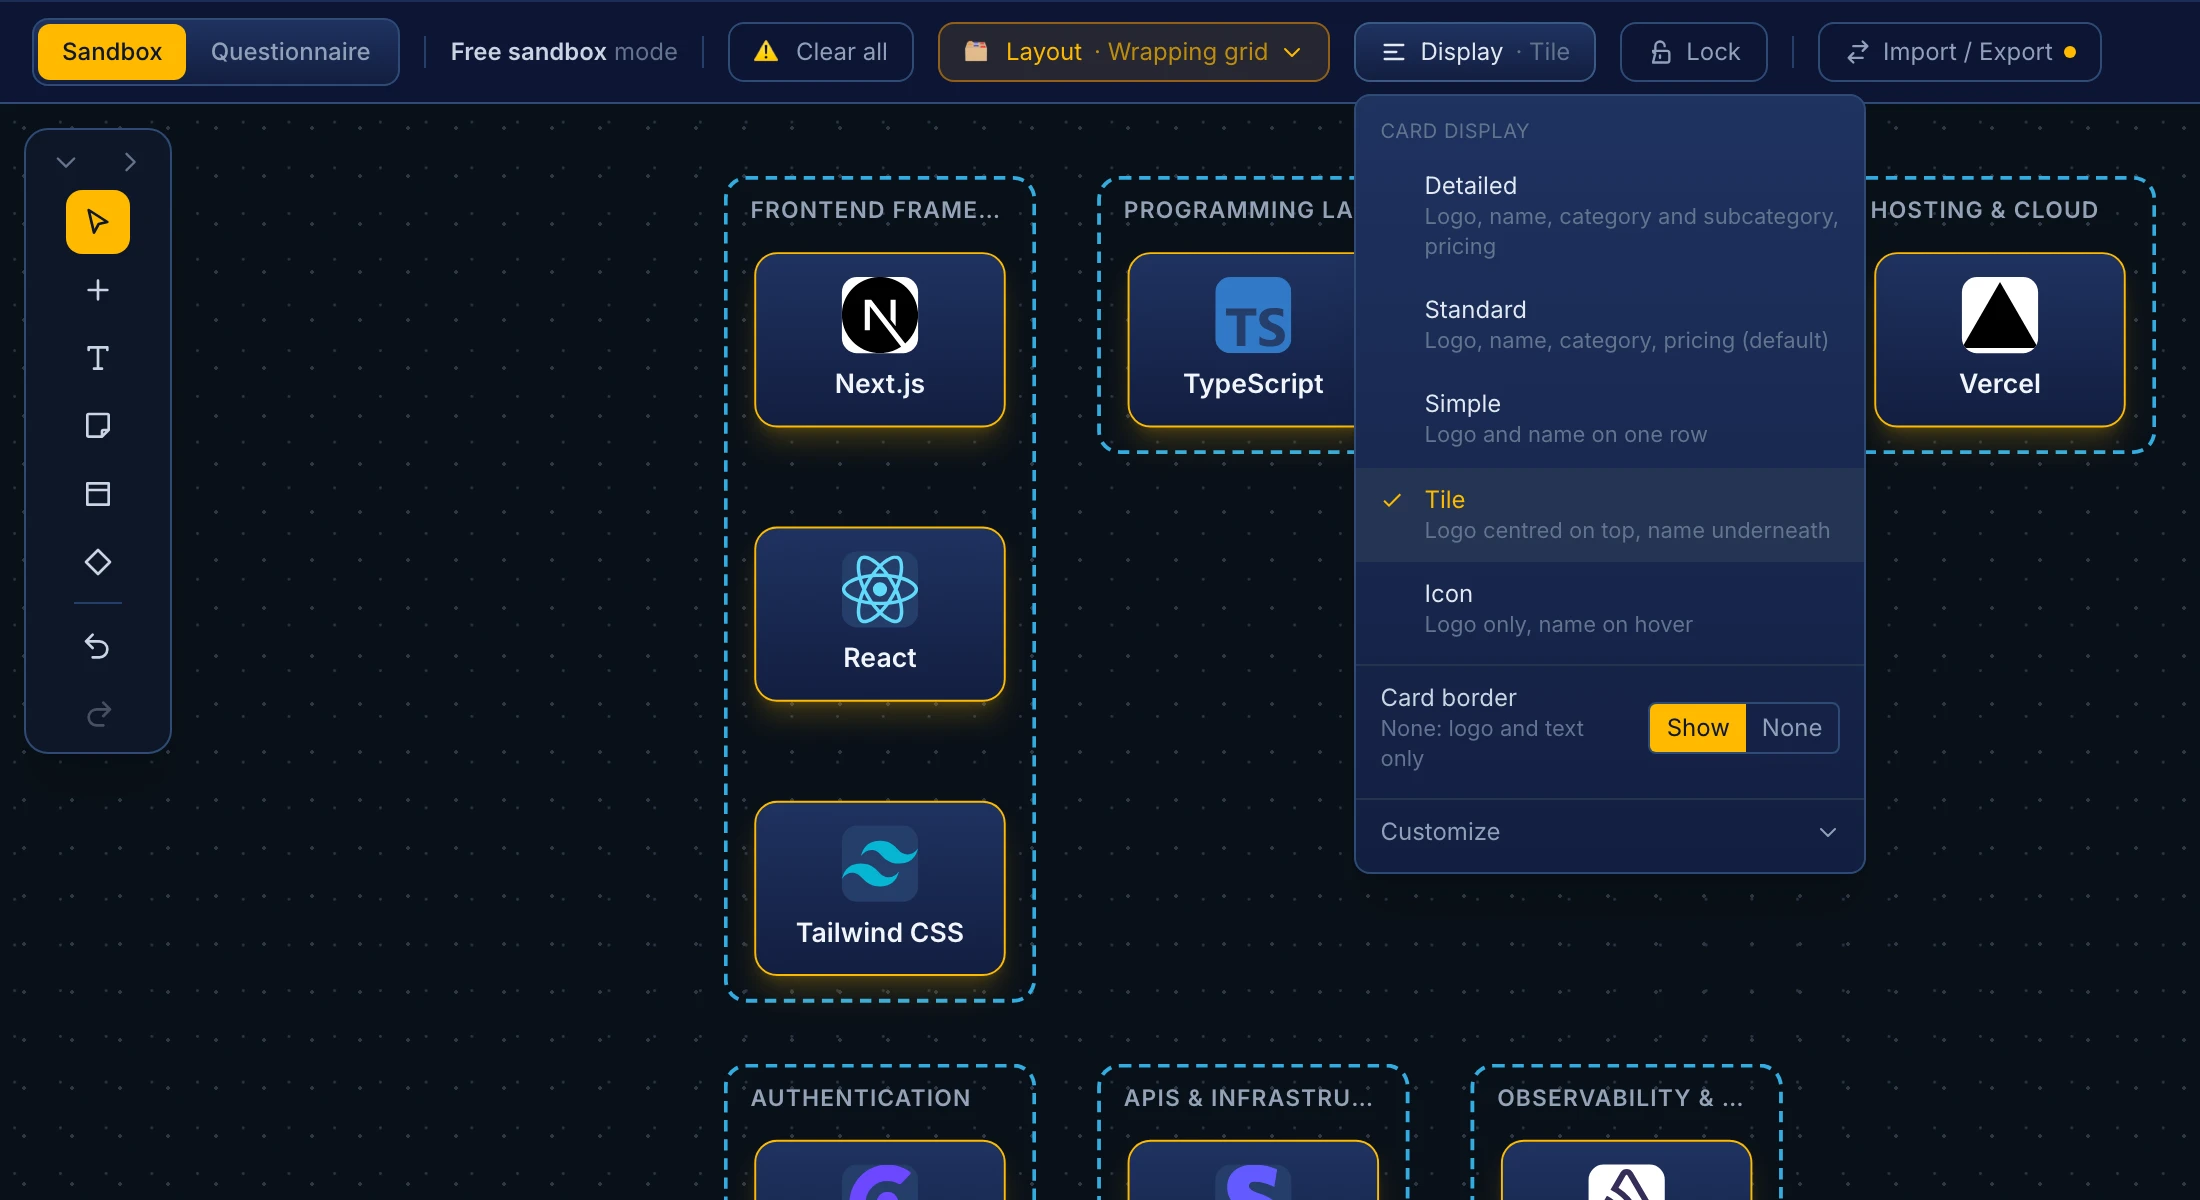Switch to Questionnaire mode

click(290, 52)
